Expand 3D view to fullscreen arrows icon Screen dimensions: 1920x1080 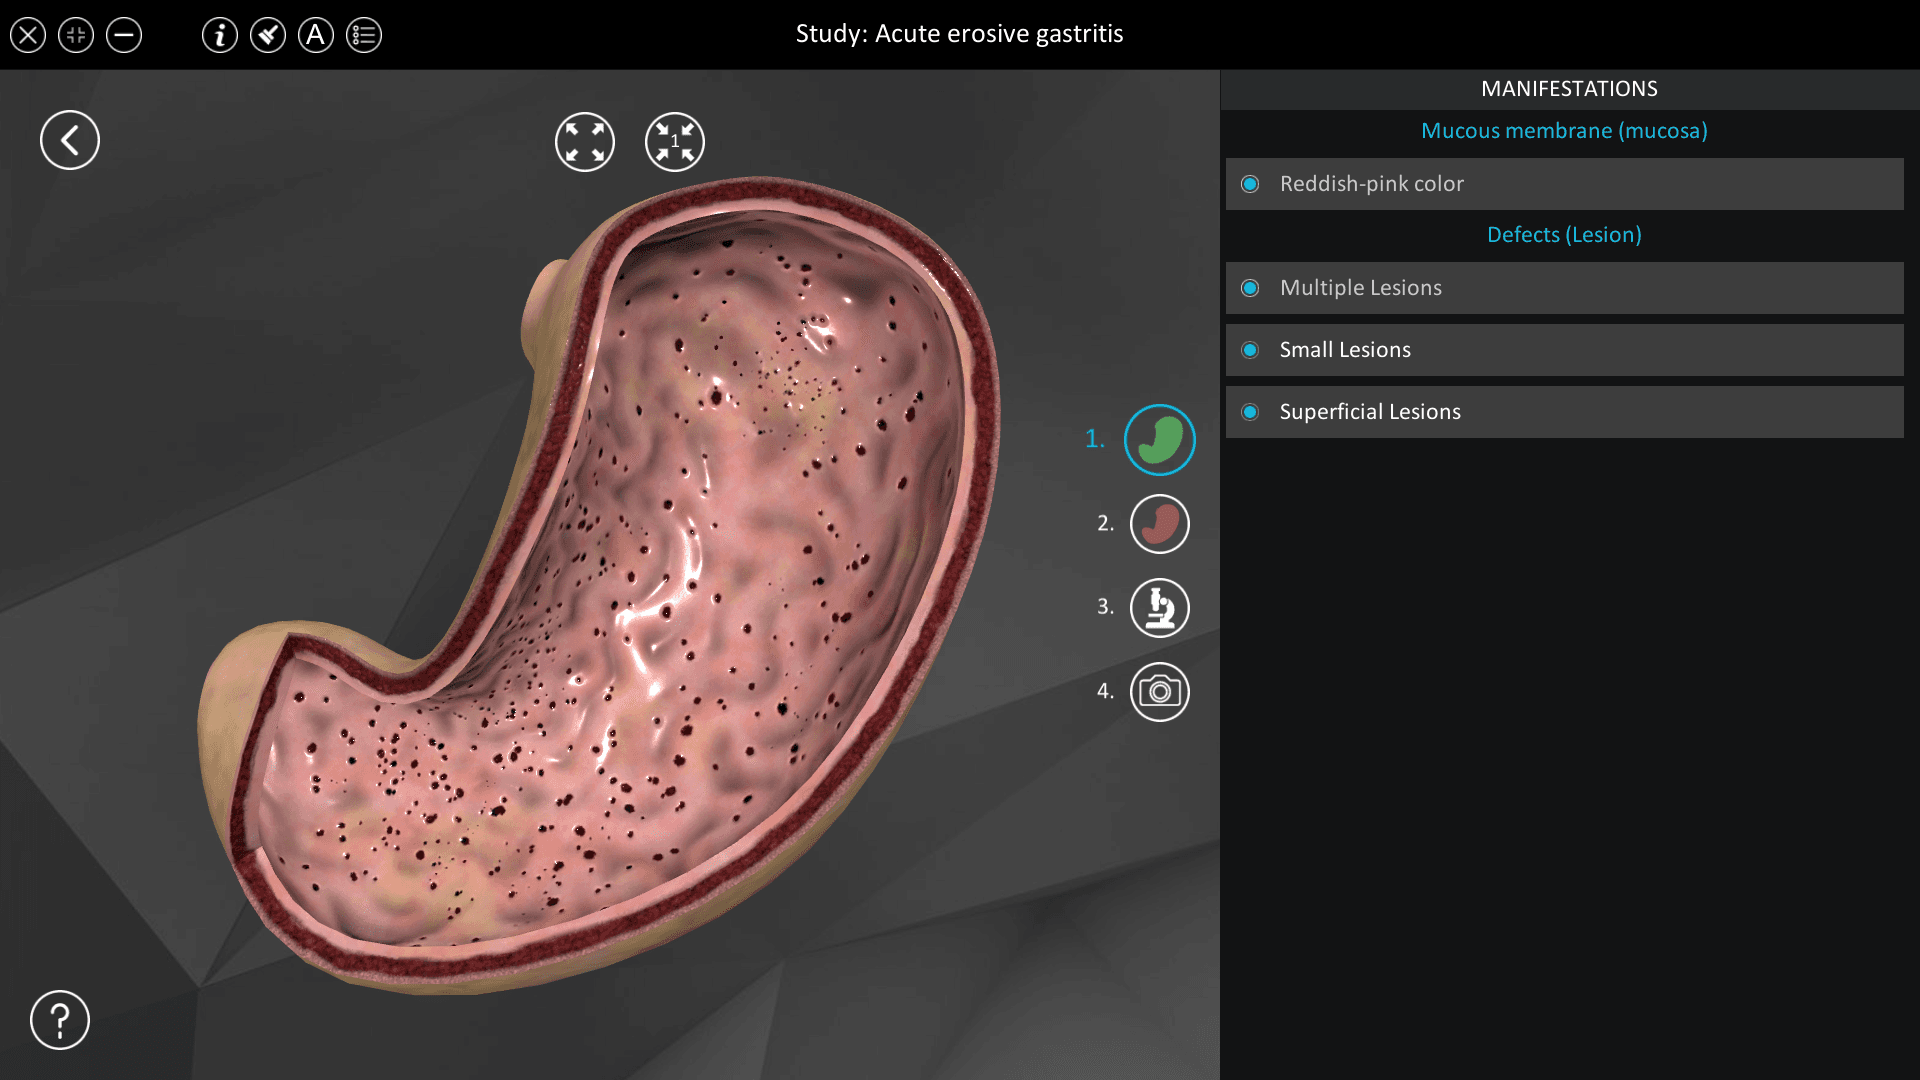tap(585, 142)
